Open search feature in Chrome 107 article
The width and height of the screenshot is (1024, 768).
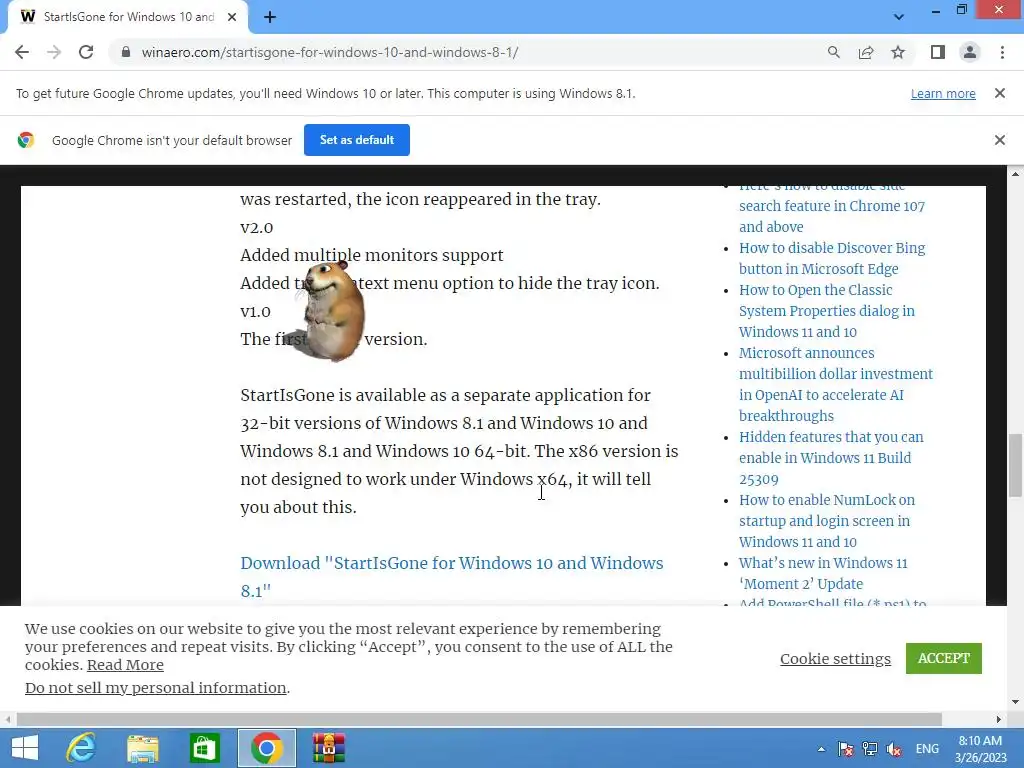(x=832, y=206)
